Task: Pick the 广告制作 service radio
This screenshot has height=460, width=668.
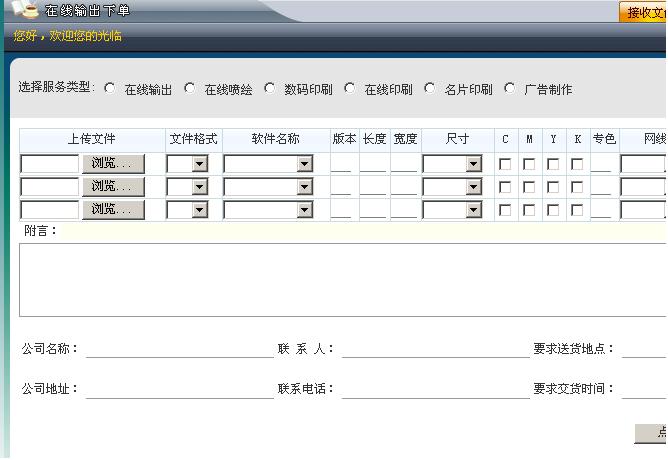Action: (509, 88)
